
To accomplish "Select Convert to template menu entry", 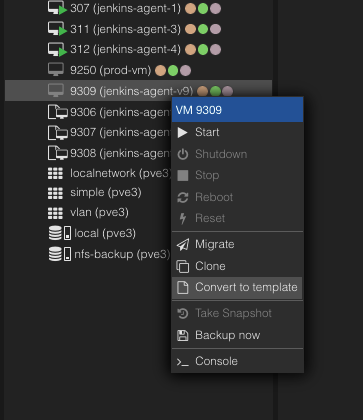I will [237, 288].
